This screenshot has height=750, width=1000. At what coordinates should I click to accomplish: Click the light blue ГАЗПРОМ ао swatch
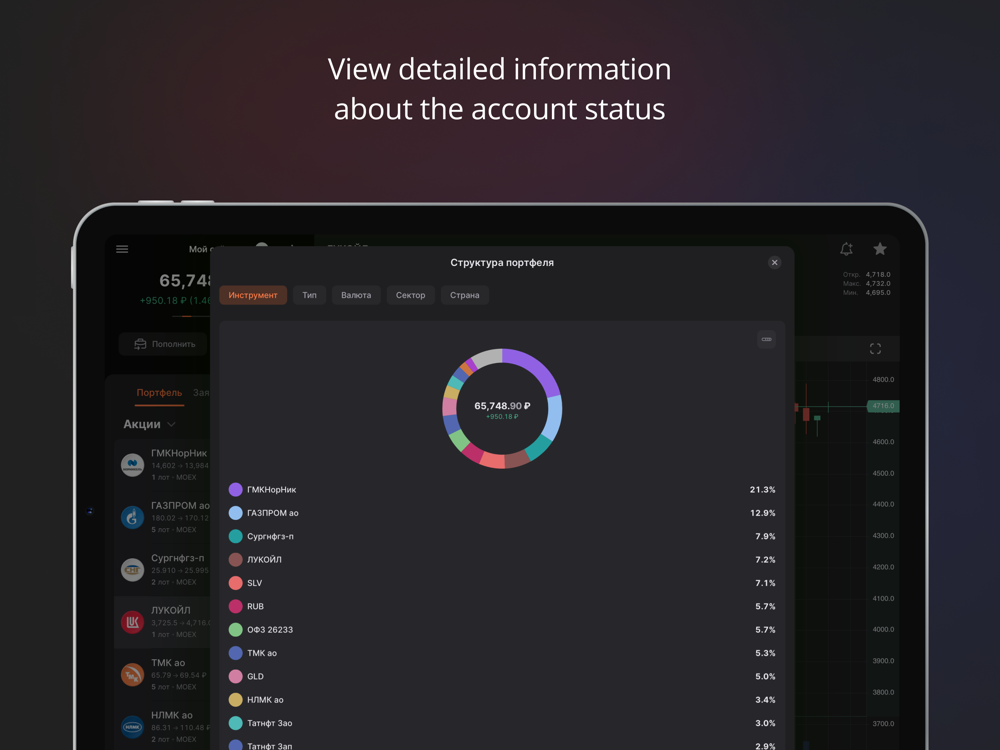click(235, 513)
